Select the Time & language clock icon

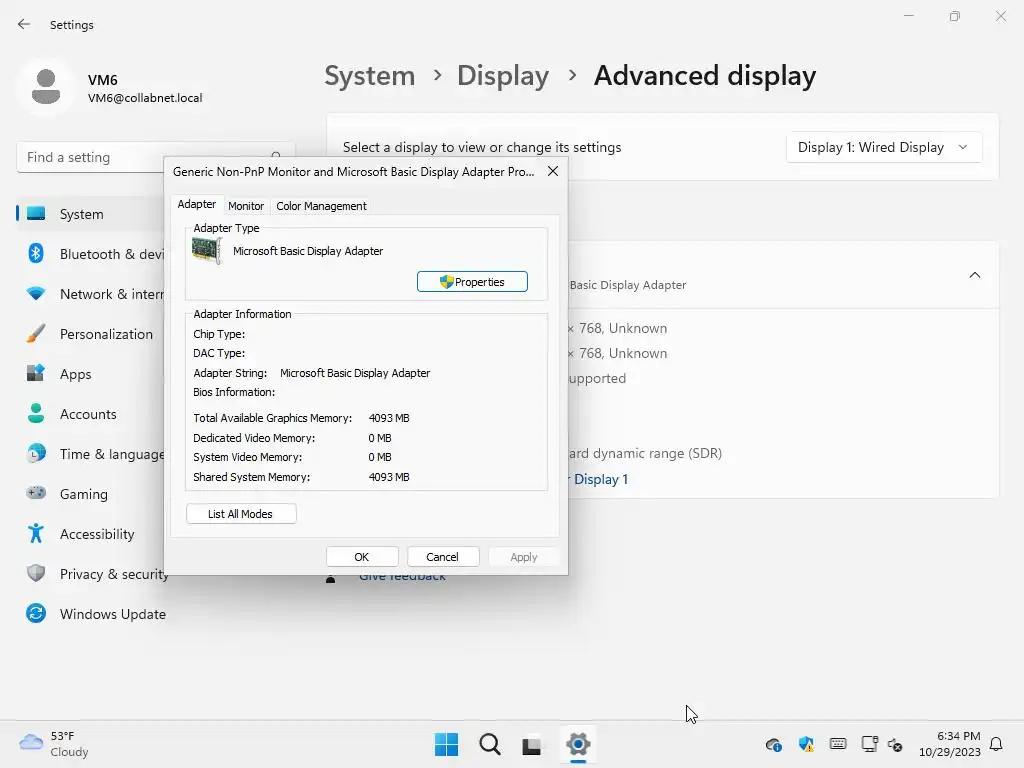point(36,453)
